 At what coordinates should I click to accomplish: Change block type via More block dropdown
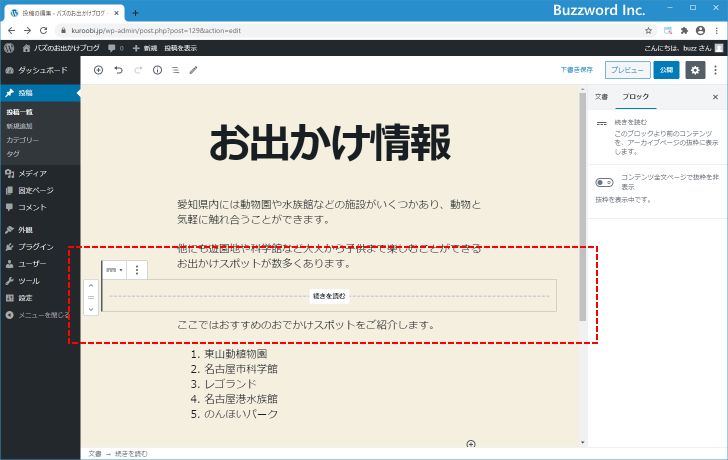coord(114,270)
